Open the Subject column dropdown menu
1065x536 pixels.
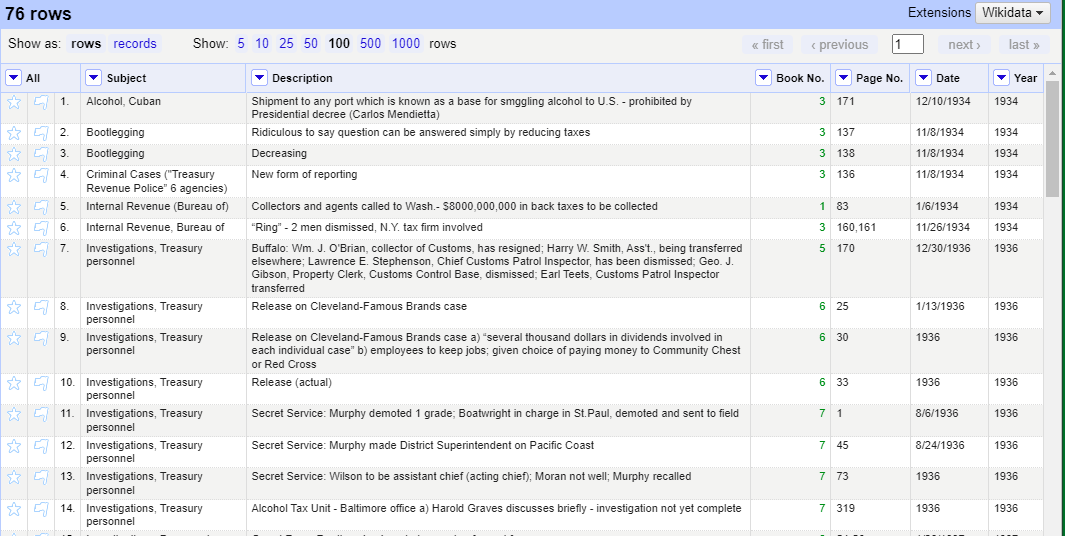pos(93,78)
